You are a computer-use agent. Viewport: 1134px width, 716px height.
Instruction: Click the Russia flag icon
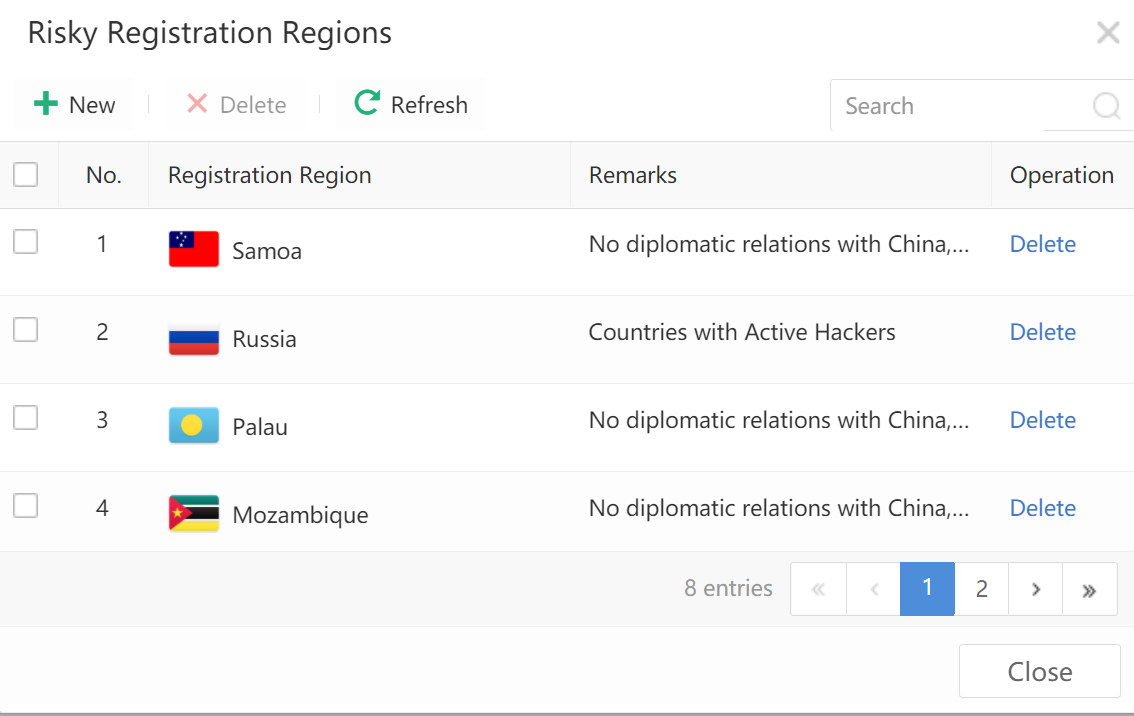[194, 338]
